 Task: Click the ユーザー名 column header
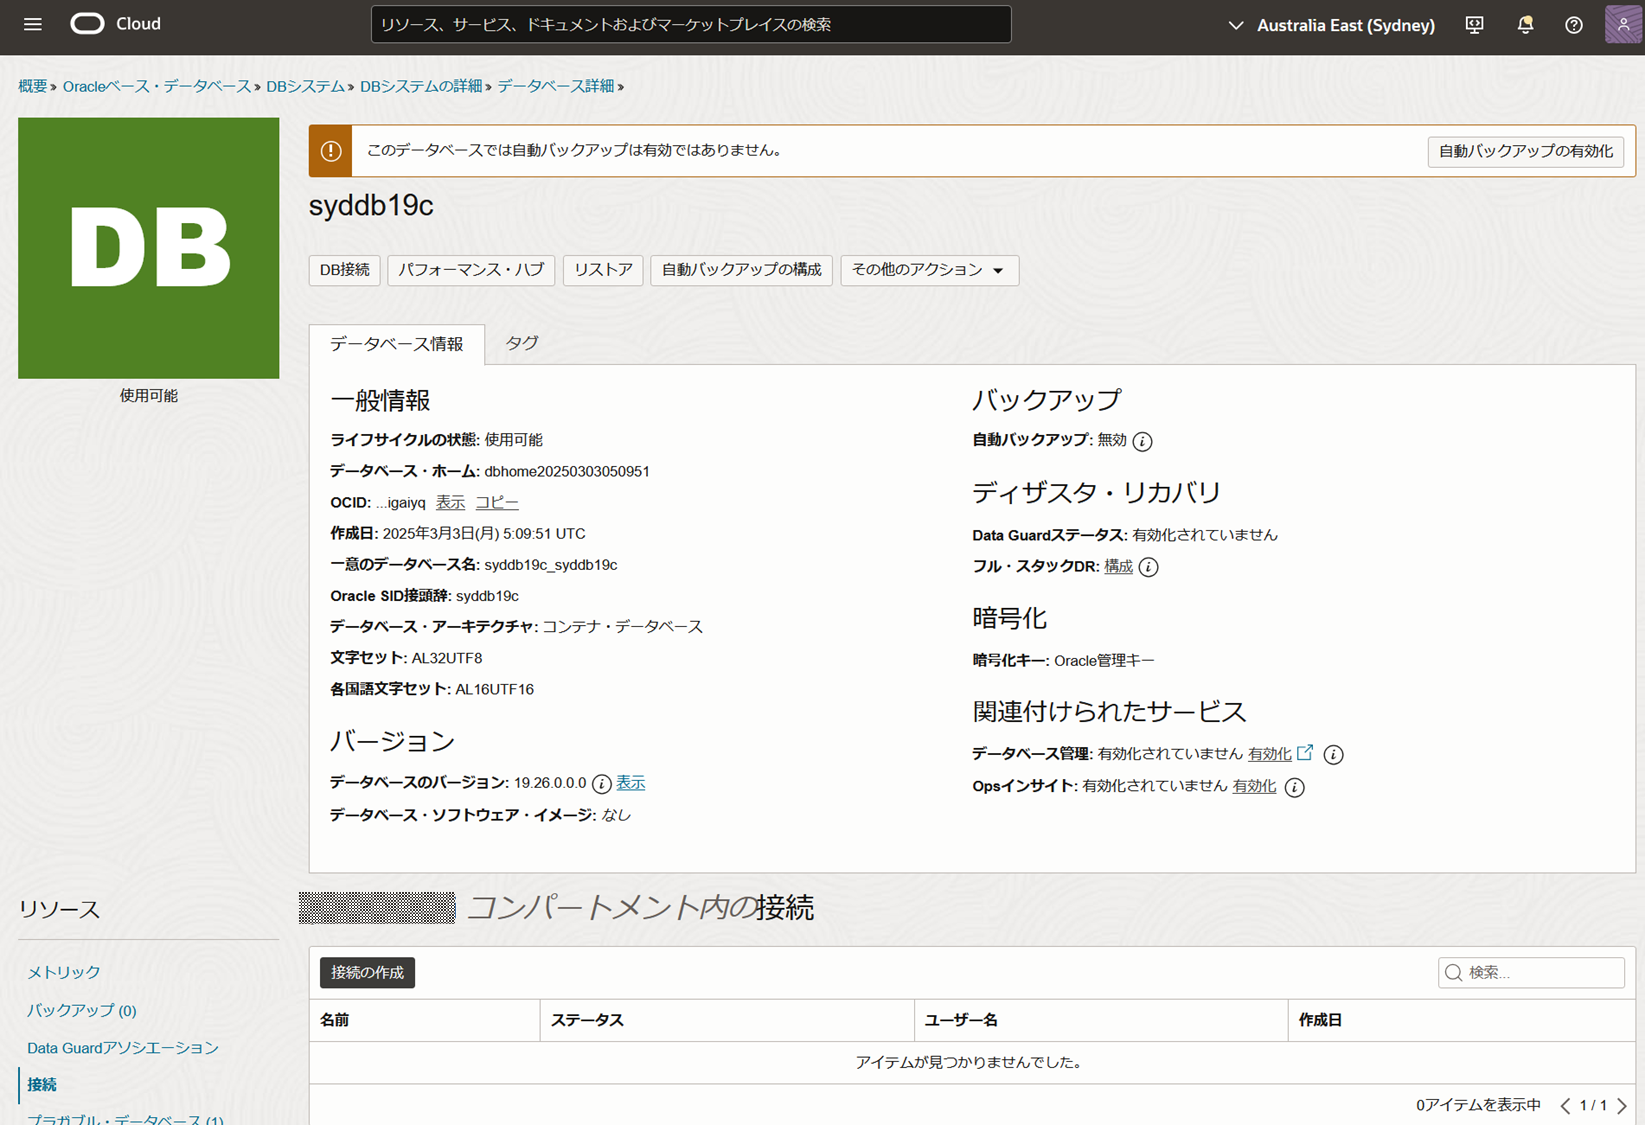pyautogui.click(x=1101, y=1020)
